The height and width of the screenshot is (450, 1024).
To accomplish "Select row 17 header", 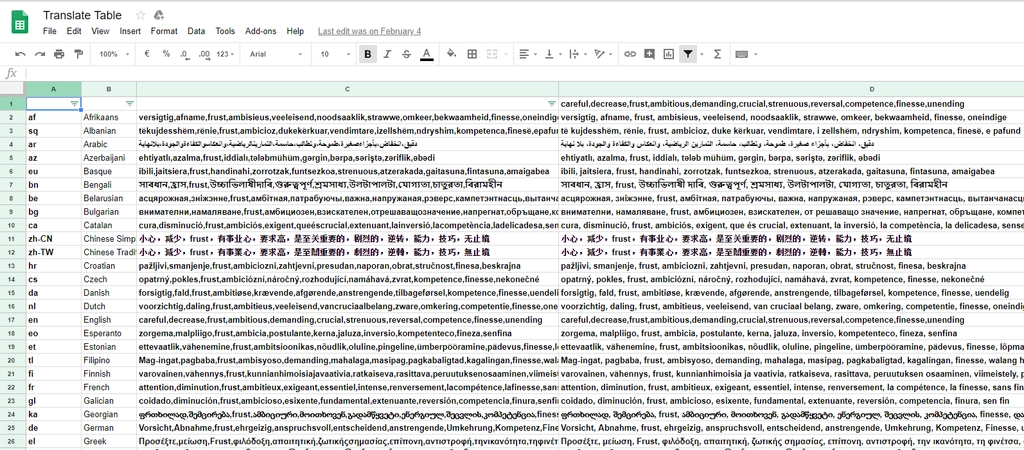I will tap(12, 319).
